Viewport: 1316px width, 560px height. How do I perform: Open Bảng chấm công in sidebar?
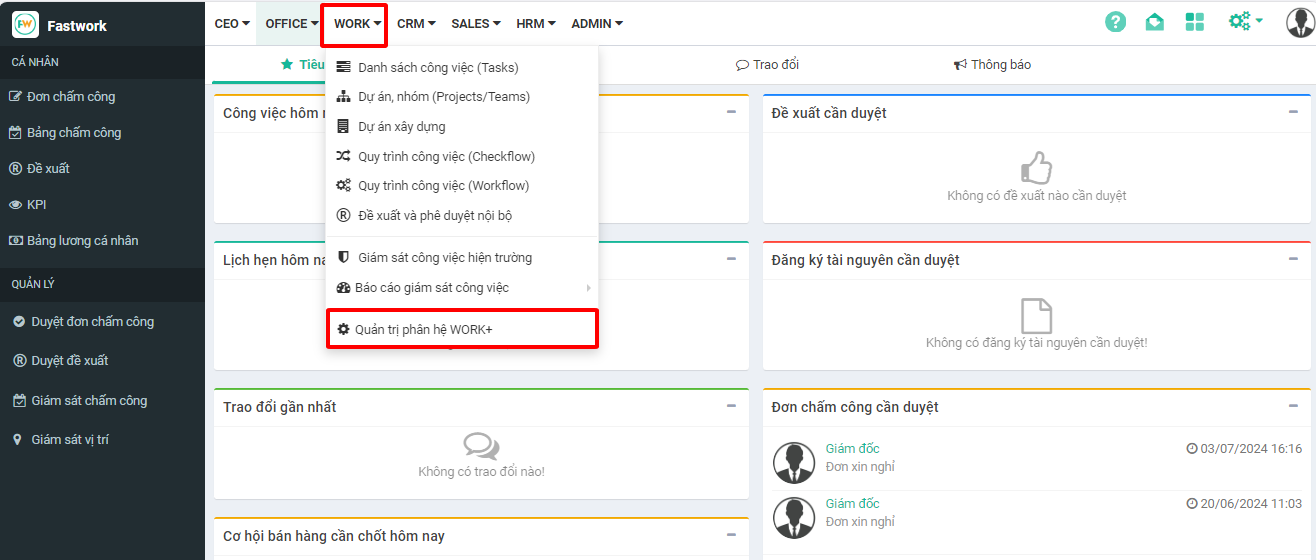[x=73, y=133]
